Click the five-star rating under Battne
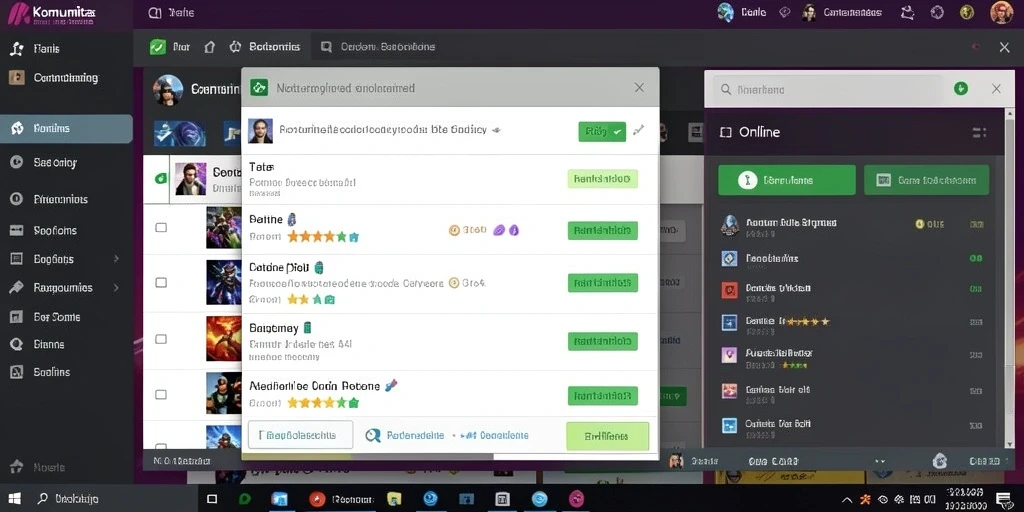Image resolution: width=1024 pixels, height=512 pixels. 323,236
